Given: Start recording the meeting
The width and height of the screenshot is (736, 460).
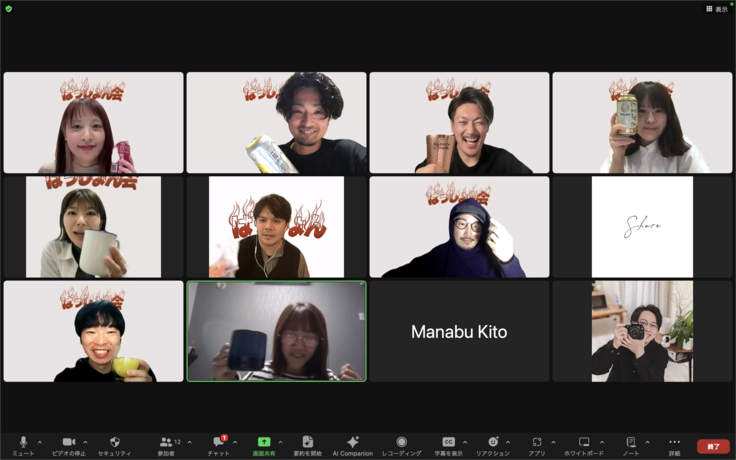Looking at the screenshot, I should (401, 443).
